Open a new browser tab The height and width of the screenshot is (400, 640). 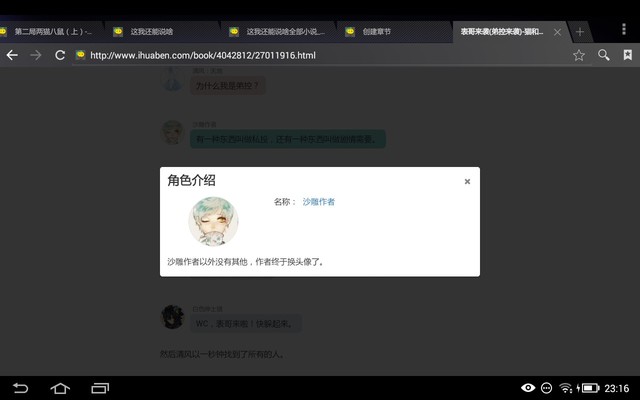click(x=580, y=32)
